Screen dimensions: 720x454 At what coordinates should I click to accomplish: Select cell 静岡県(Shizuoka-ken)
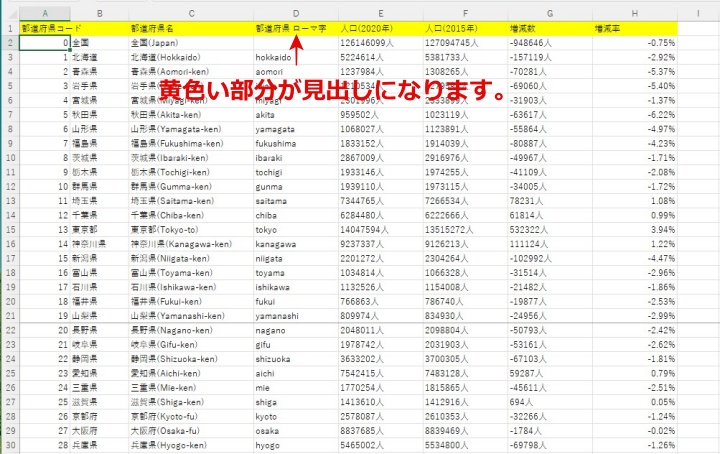pos(191,359)
